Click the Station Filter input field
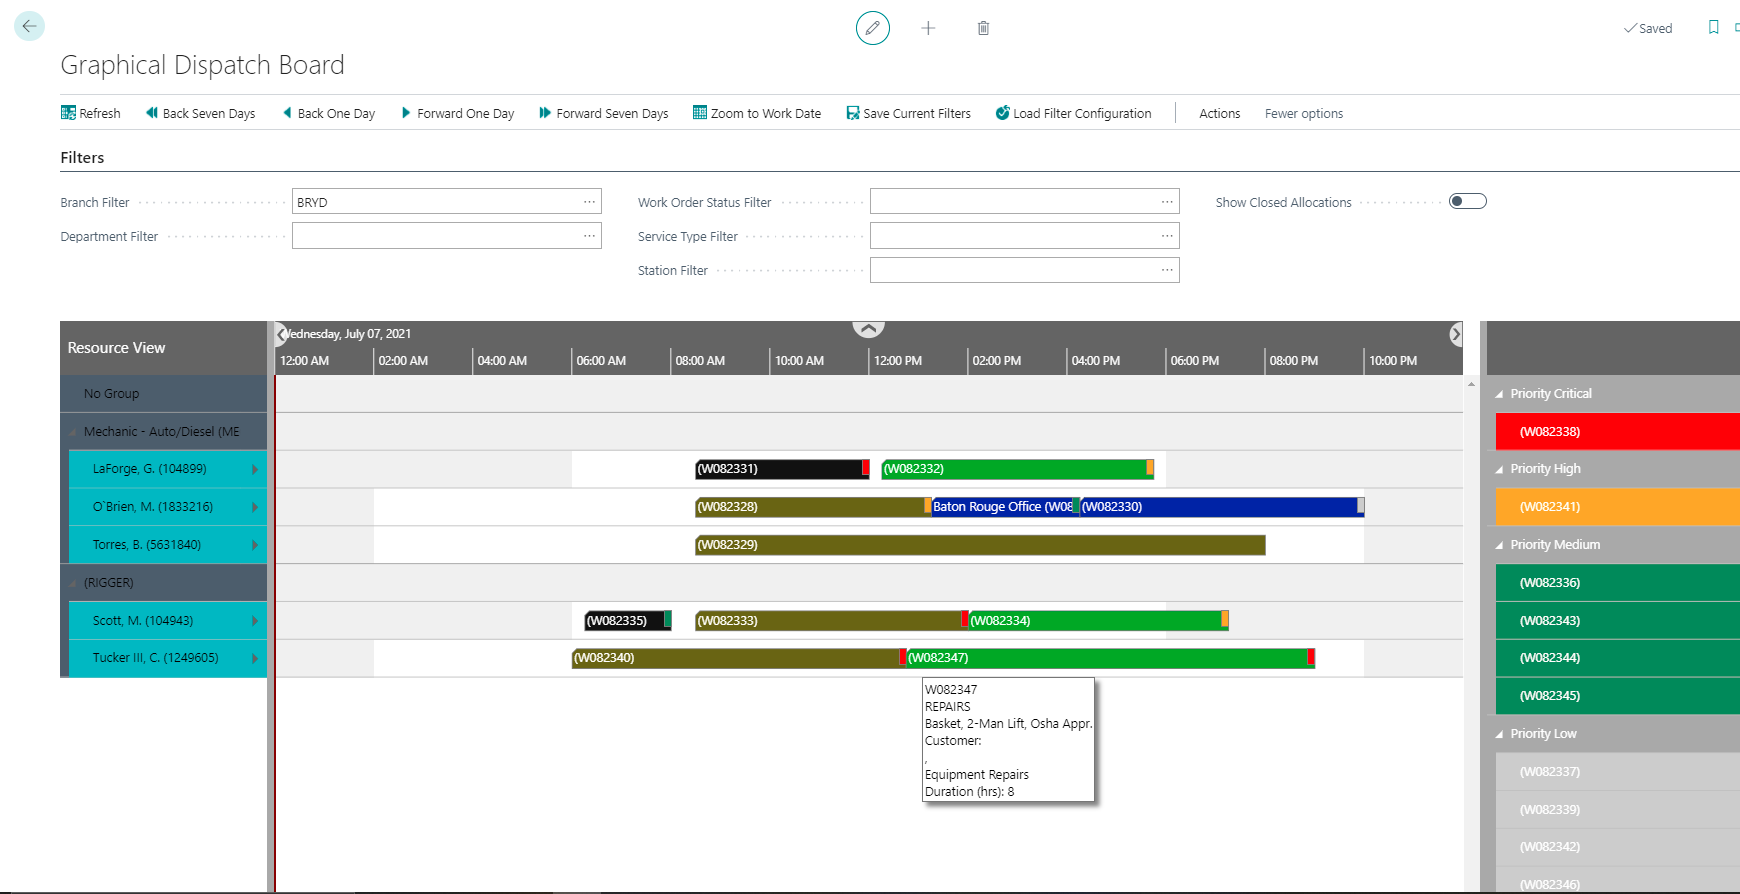This screenshot has width=1740, height=894. click(1012, 270)
